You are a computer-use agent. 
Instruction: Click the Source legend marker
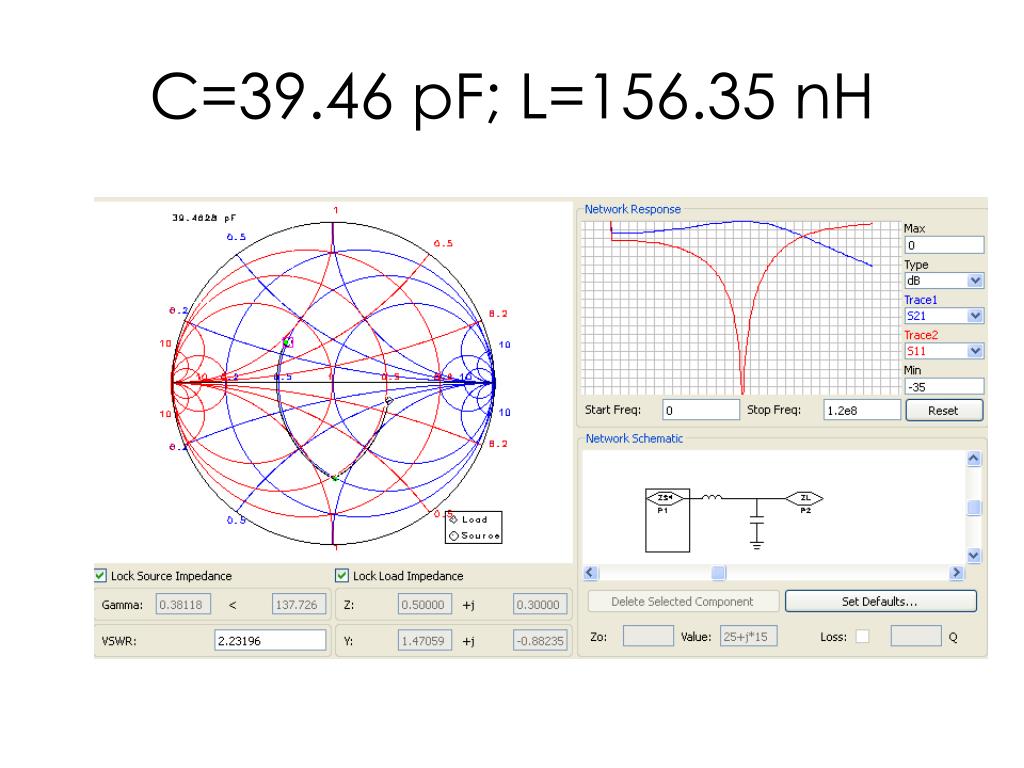453,536
